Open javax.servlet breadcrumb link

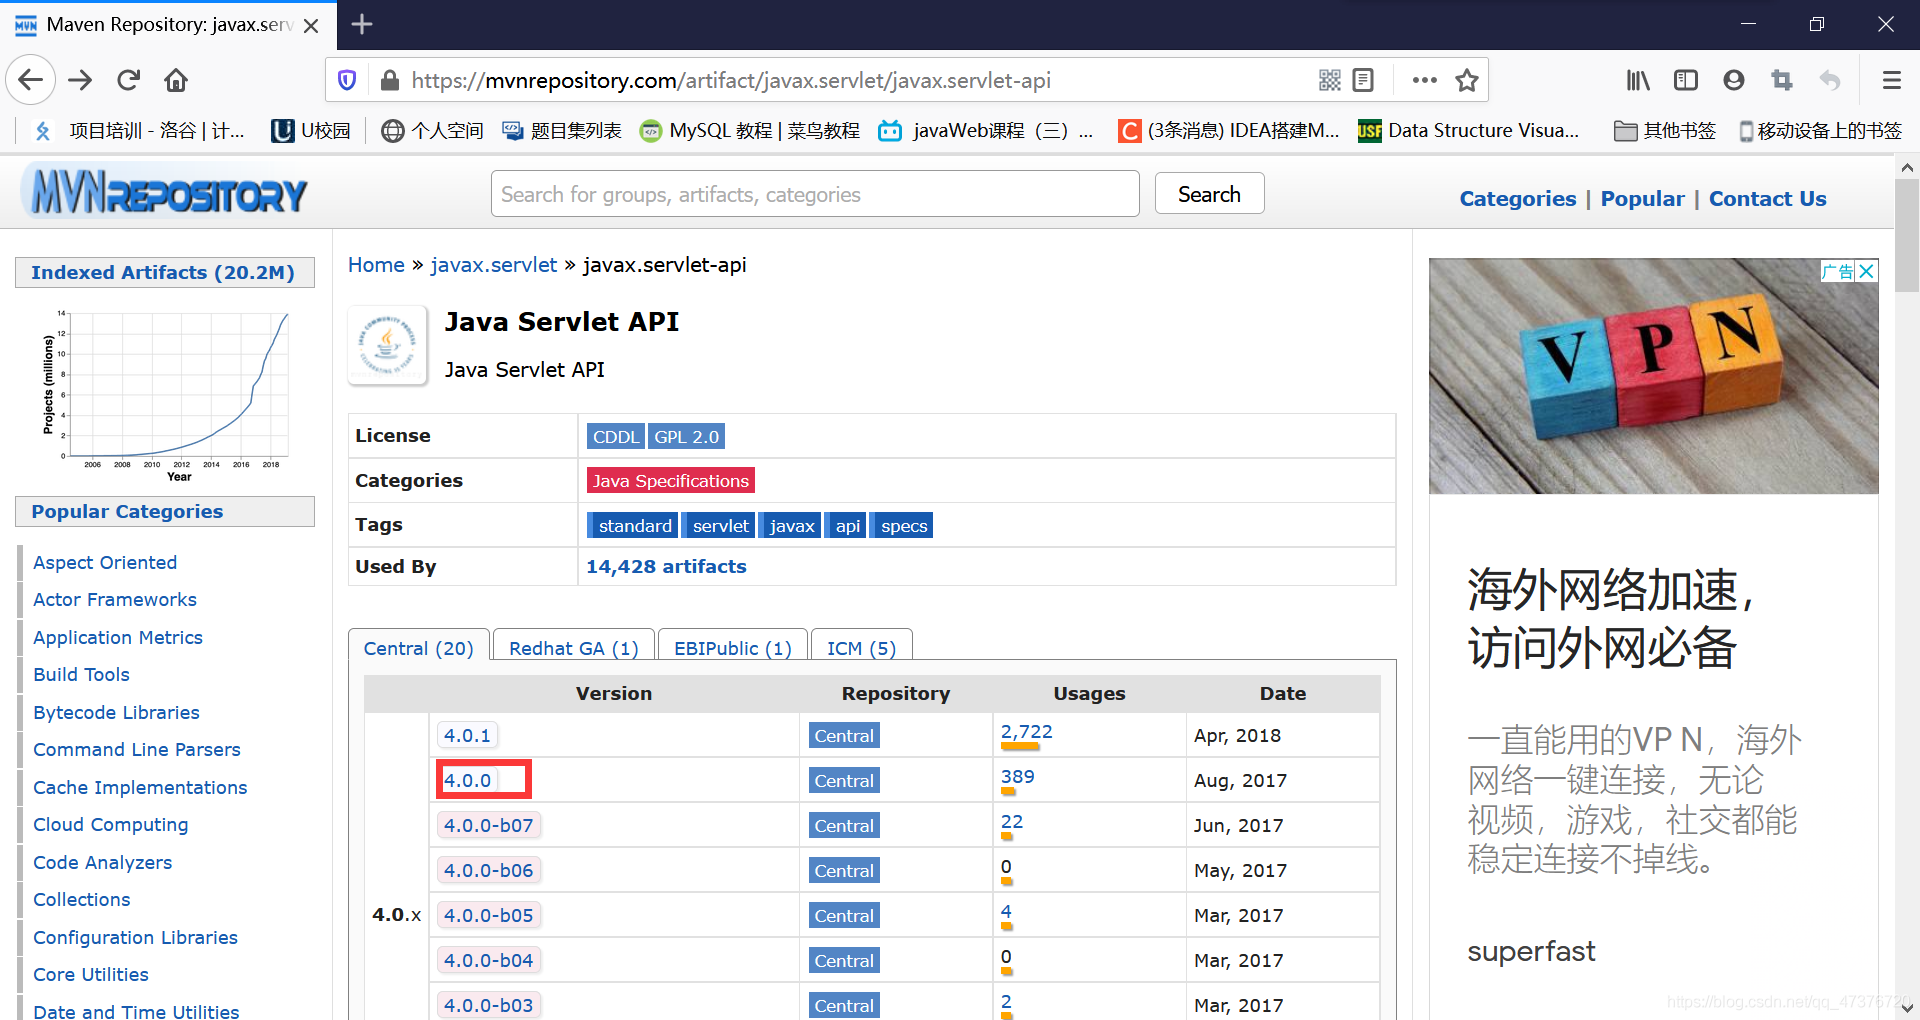(493, 265)
